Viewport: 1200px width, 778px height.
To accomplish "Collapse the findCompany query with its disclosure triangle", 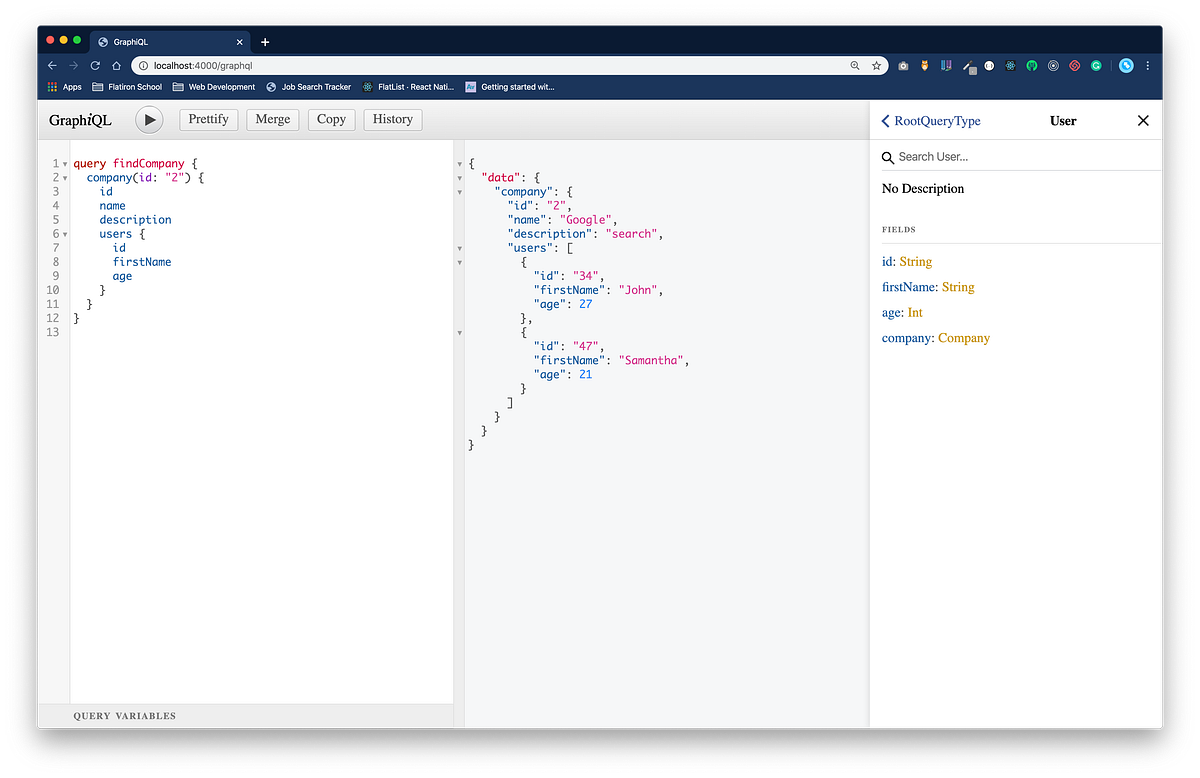I will pyautogui.click(x=64, y=163).
